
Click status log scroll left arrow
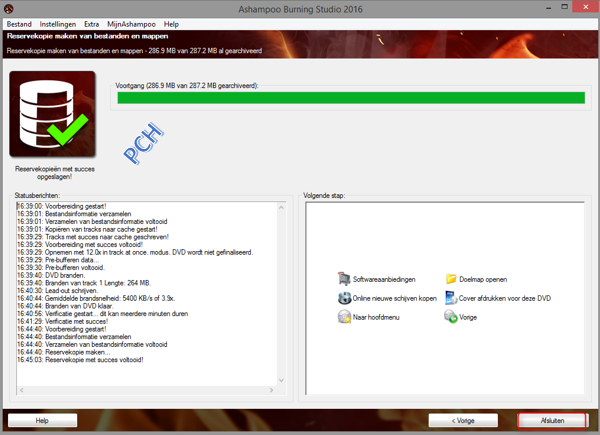[22, 390]
